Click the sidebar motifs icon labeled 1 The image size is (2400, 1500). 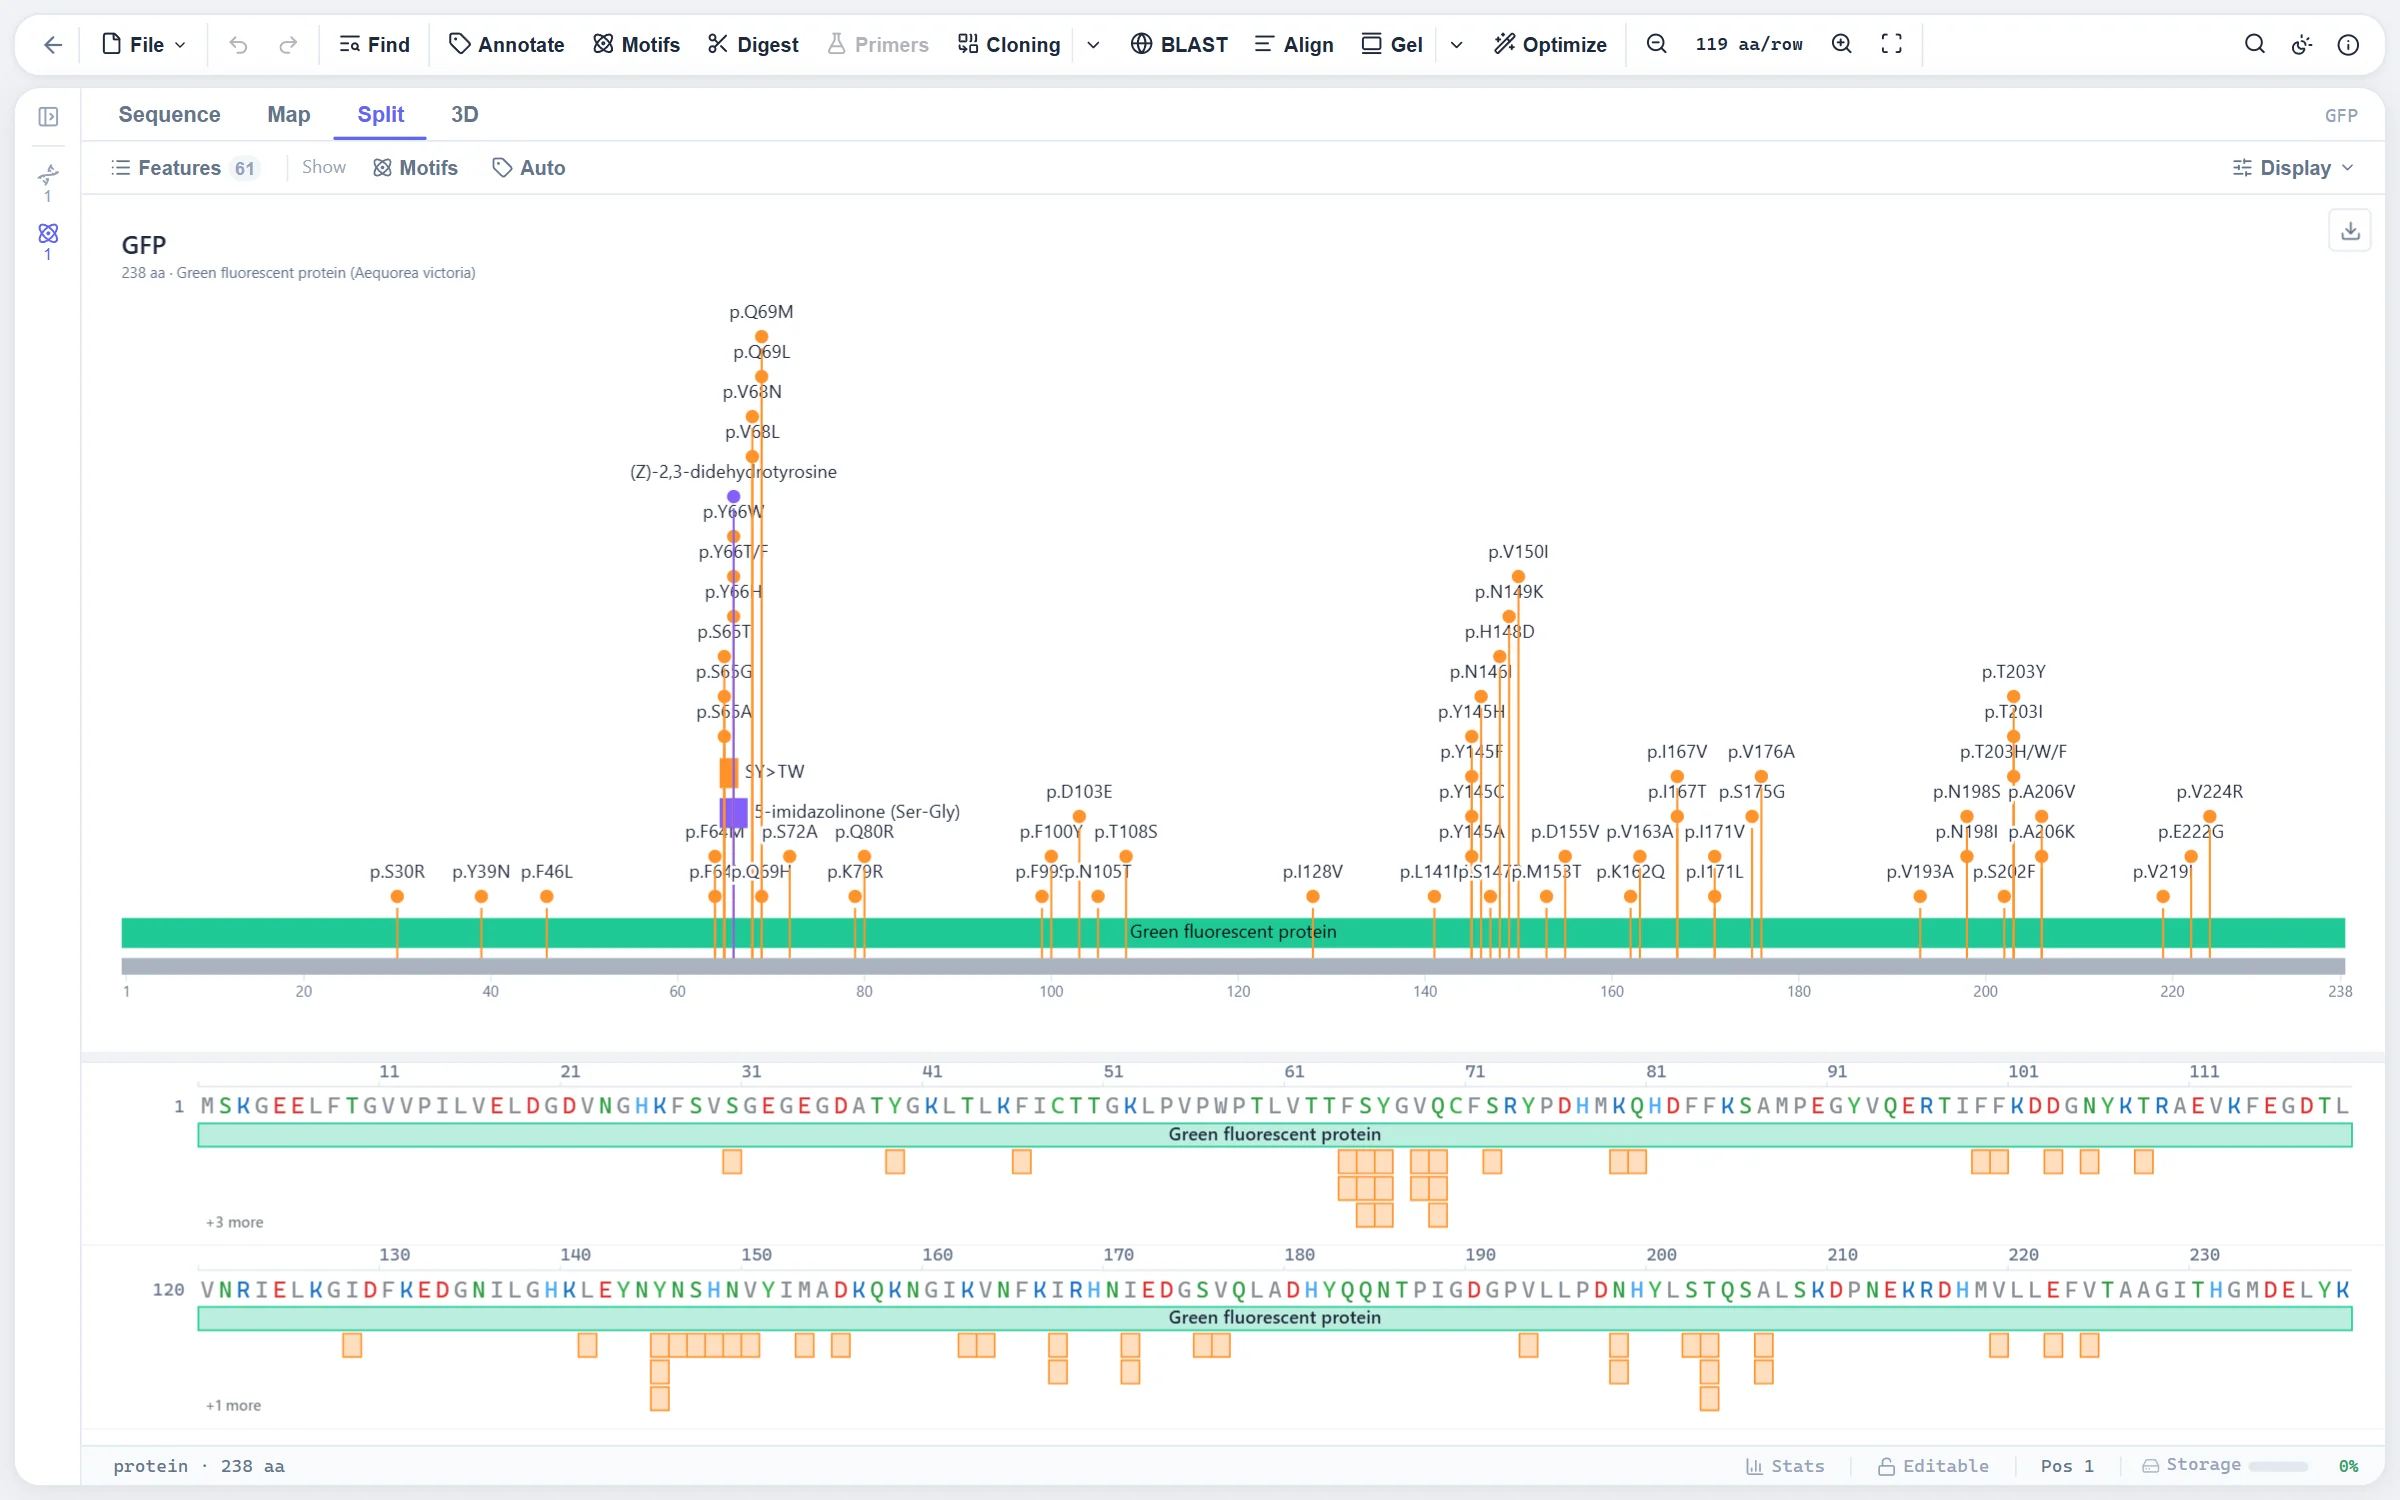coord(48,240)
